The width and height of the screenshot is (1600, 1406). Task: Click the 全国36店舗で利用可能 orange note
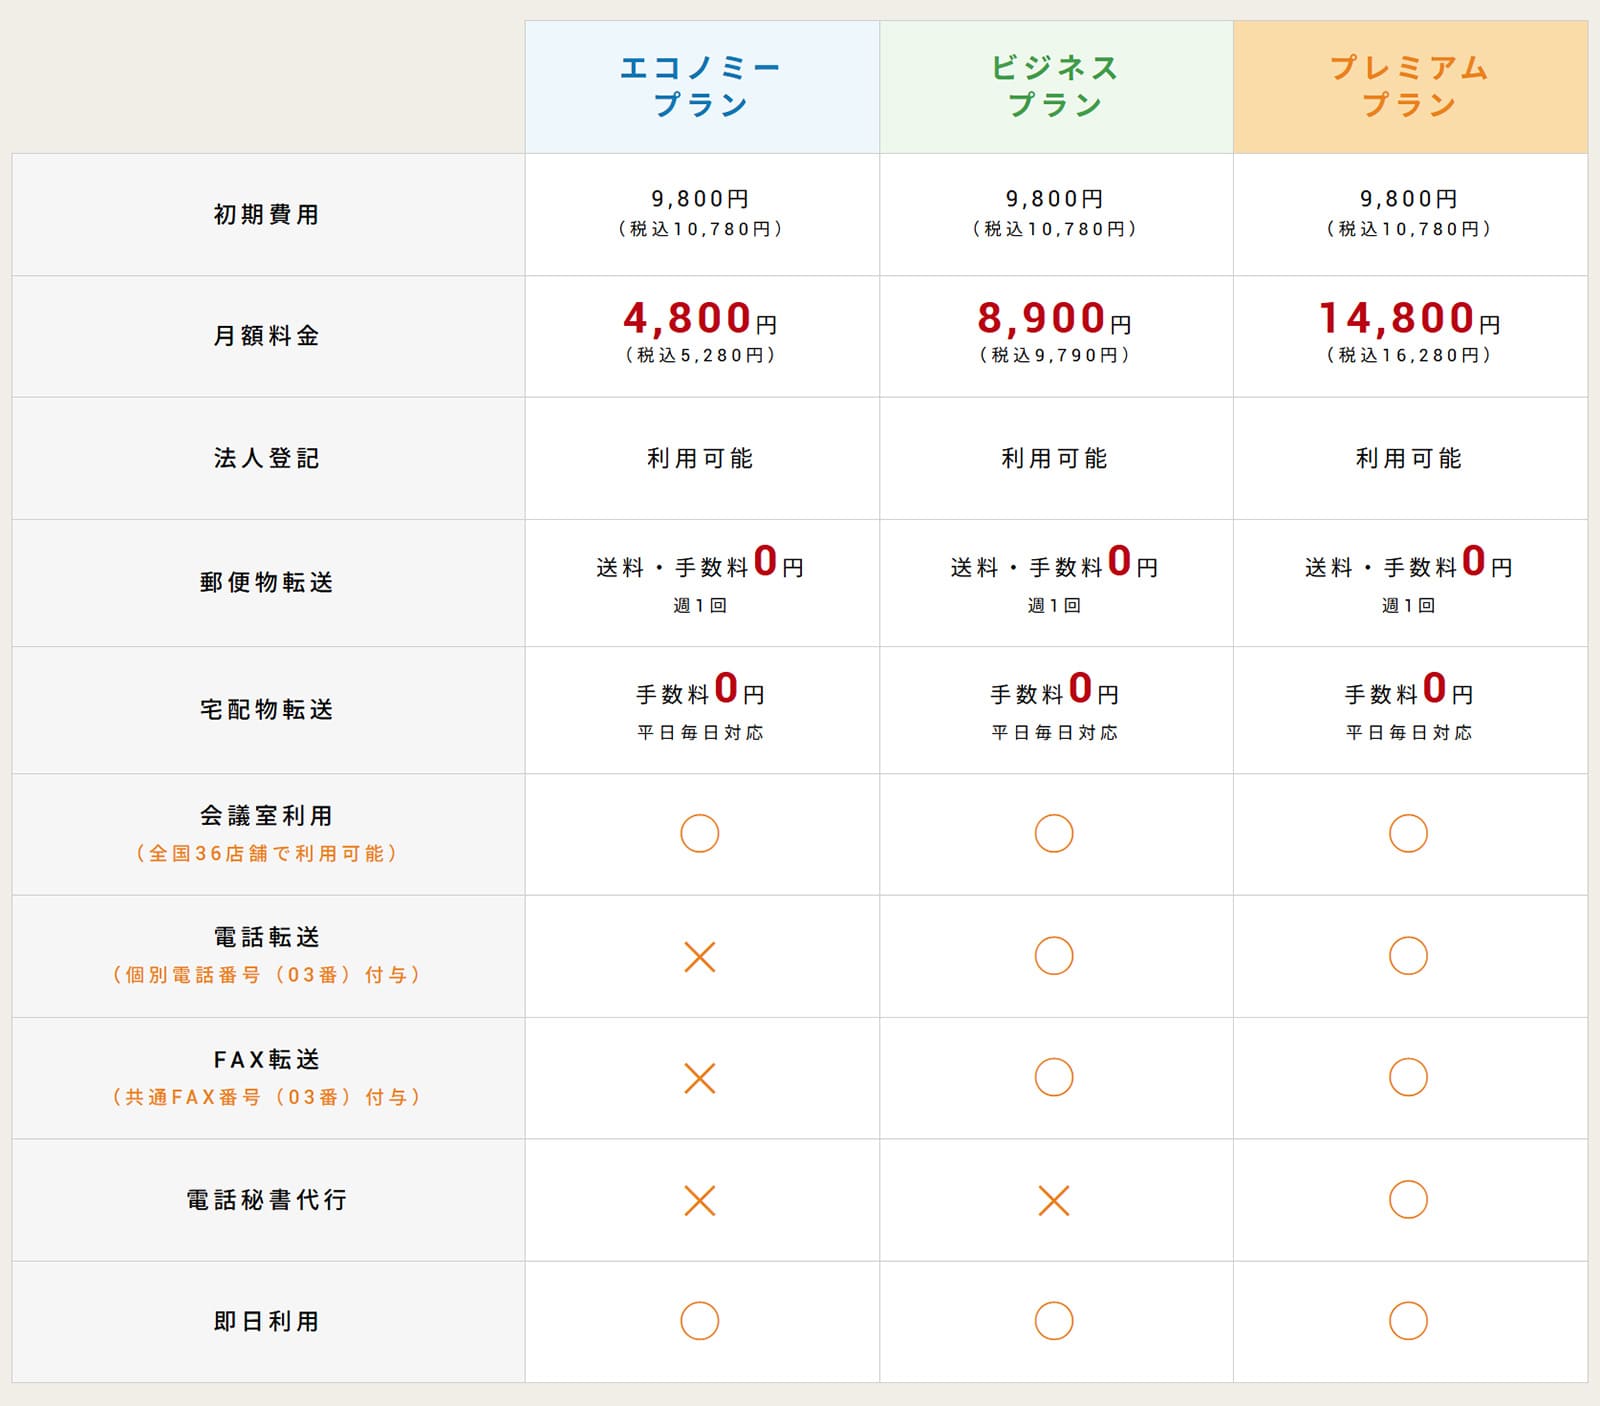[x=267, y=854]
